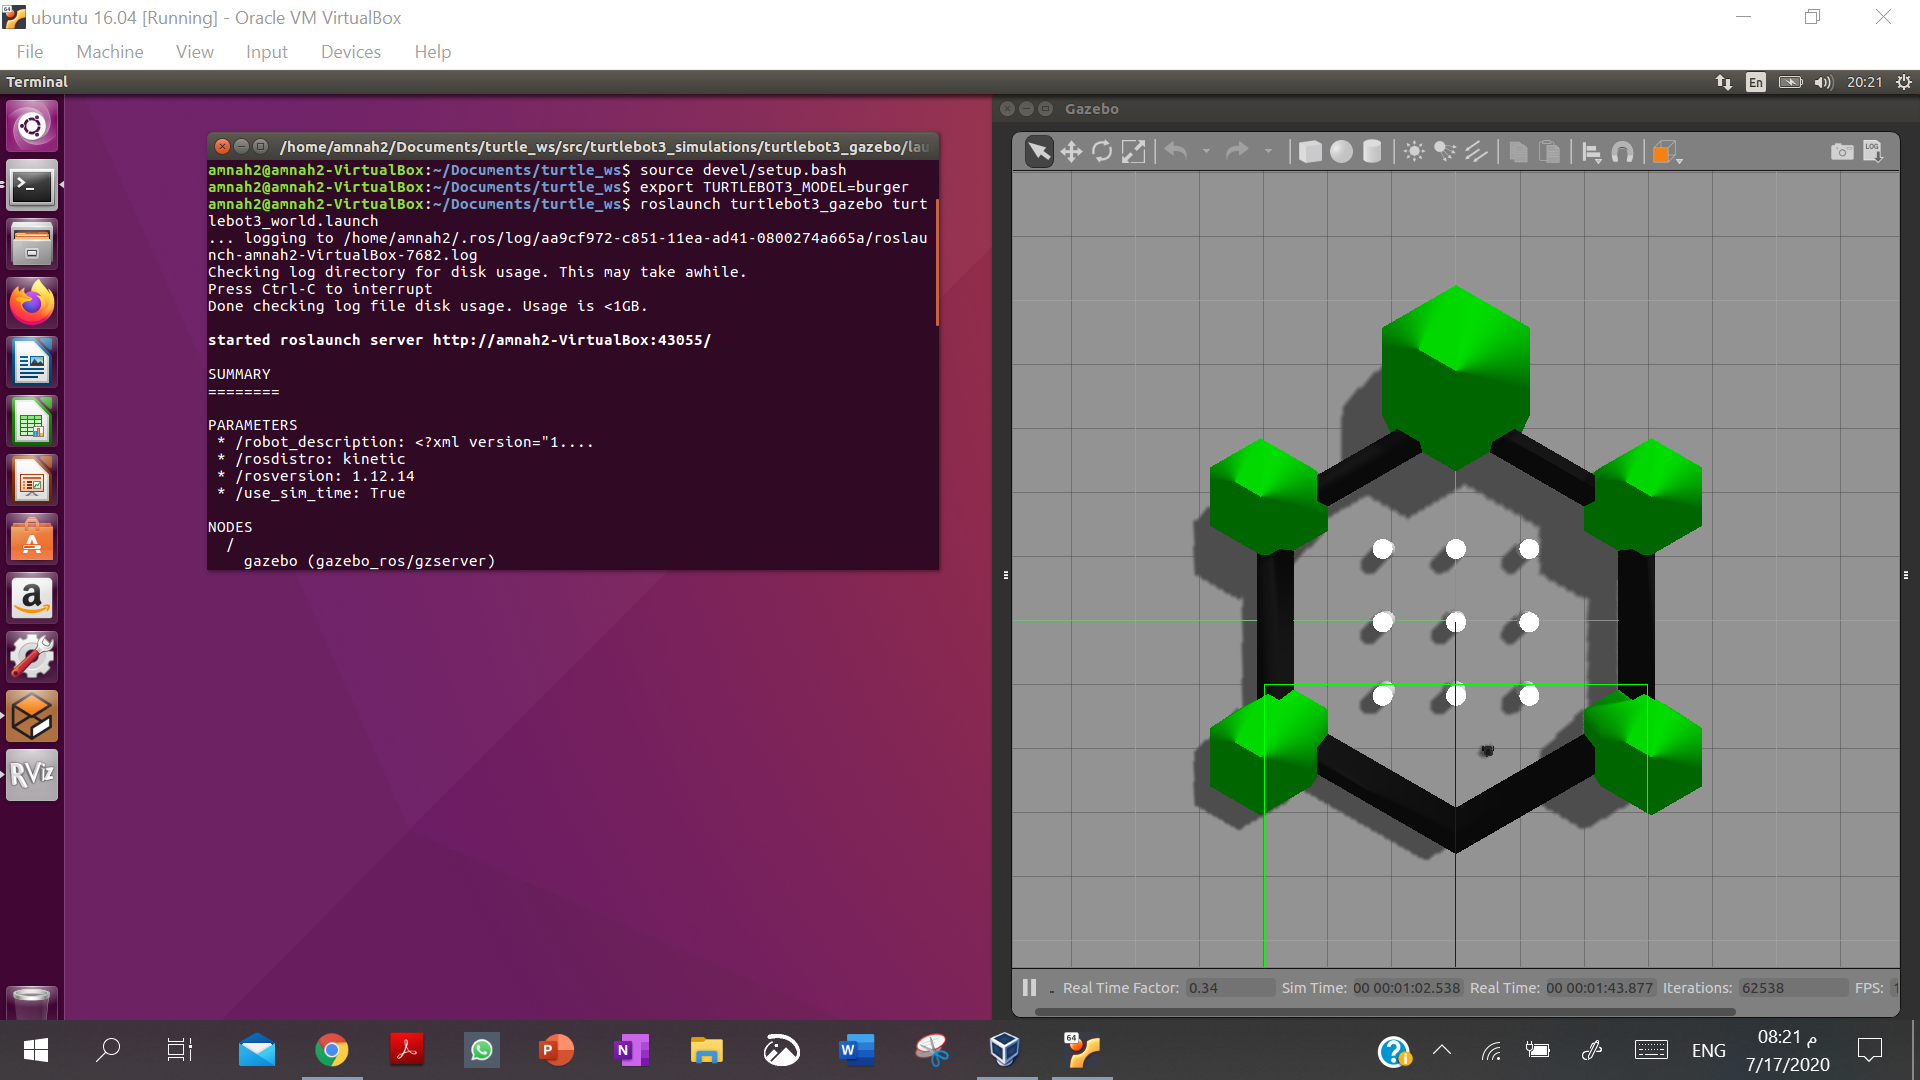Viewport: 1920px width, 1080px height.
Task: Click the Ubuntu panel clock 20:21
Action: 1864,82
